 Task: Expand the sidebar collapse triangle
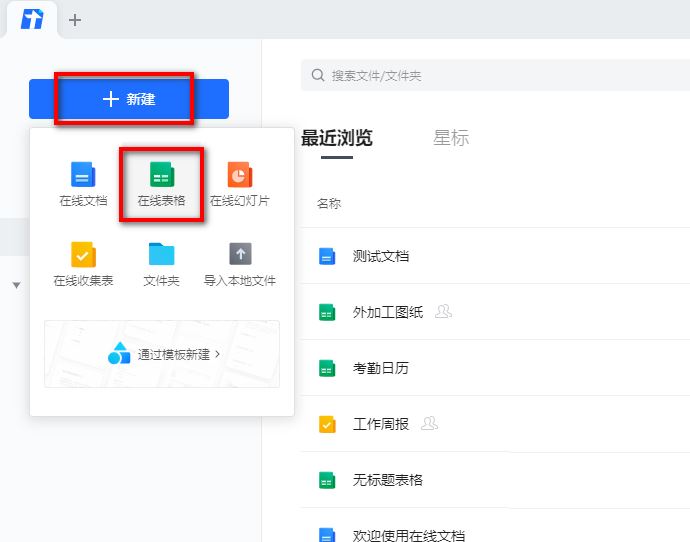point(16,286)
